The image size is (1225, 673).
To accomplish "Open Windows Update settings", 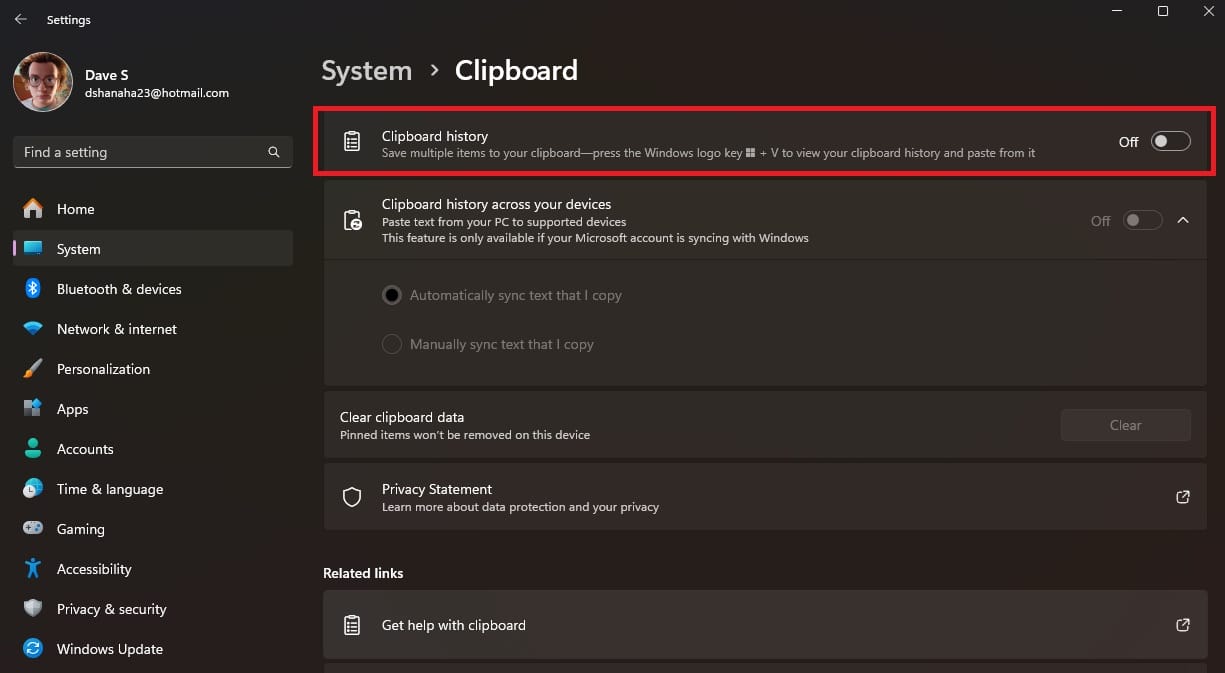I will pyautogui.click(x=109, y=649).
